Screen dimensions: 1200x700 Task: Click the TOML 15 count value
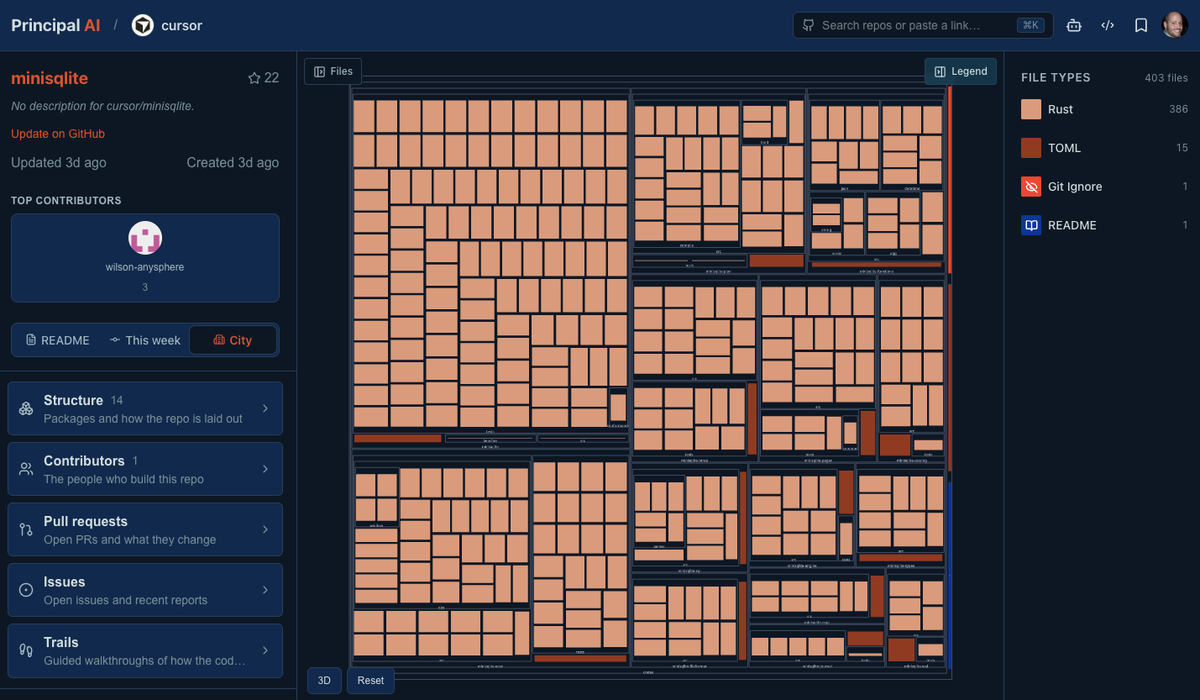point(1182,148)
